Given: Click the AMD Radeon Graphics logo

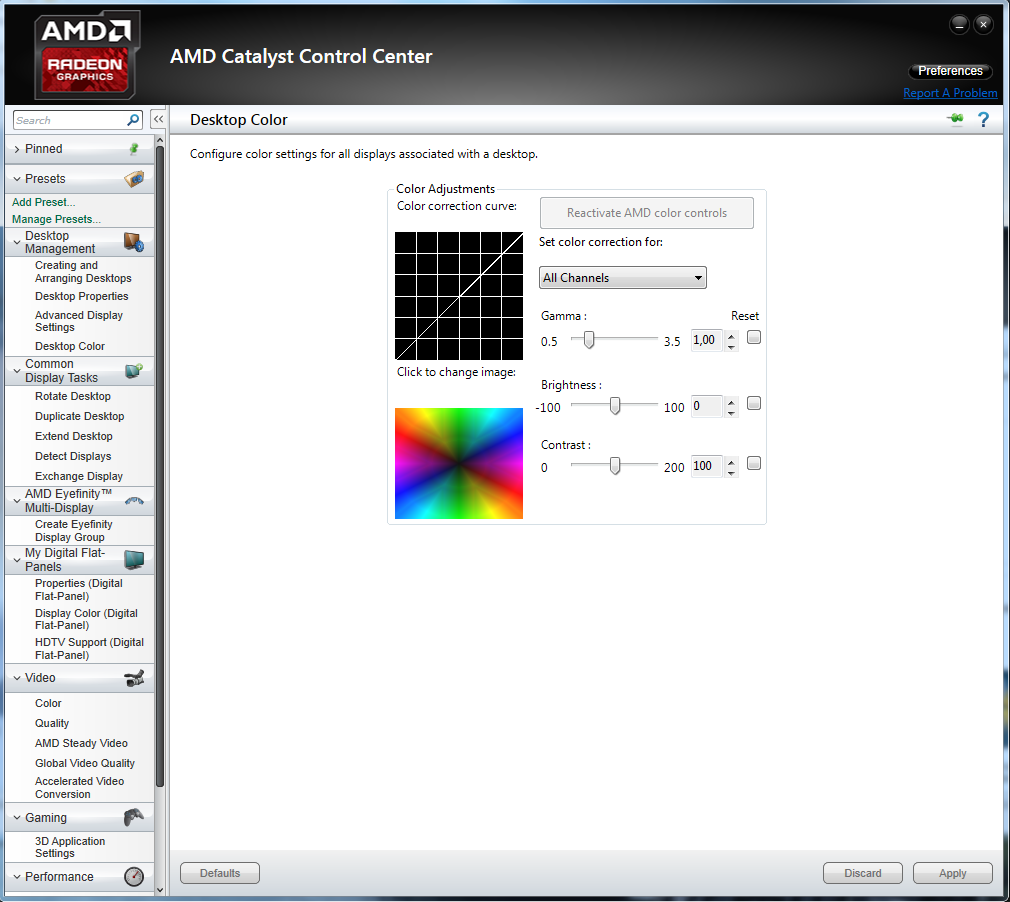Looking at the screenshot, I should 86,55.
